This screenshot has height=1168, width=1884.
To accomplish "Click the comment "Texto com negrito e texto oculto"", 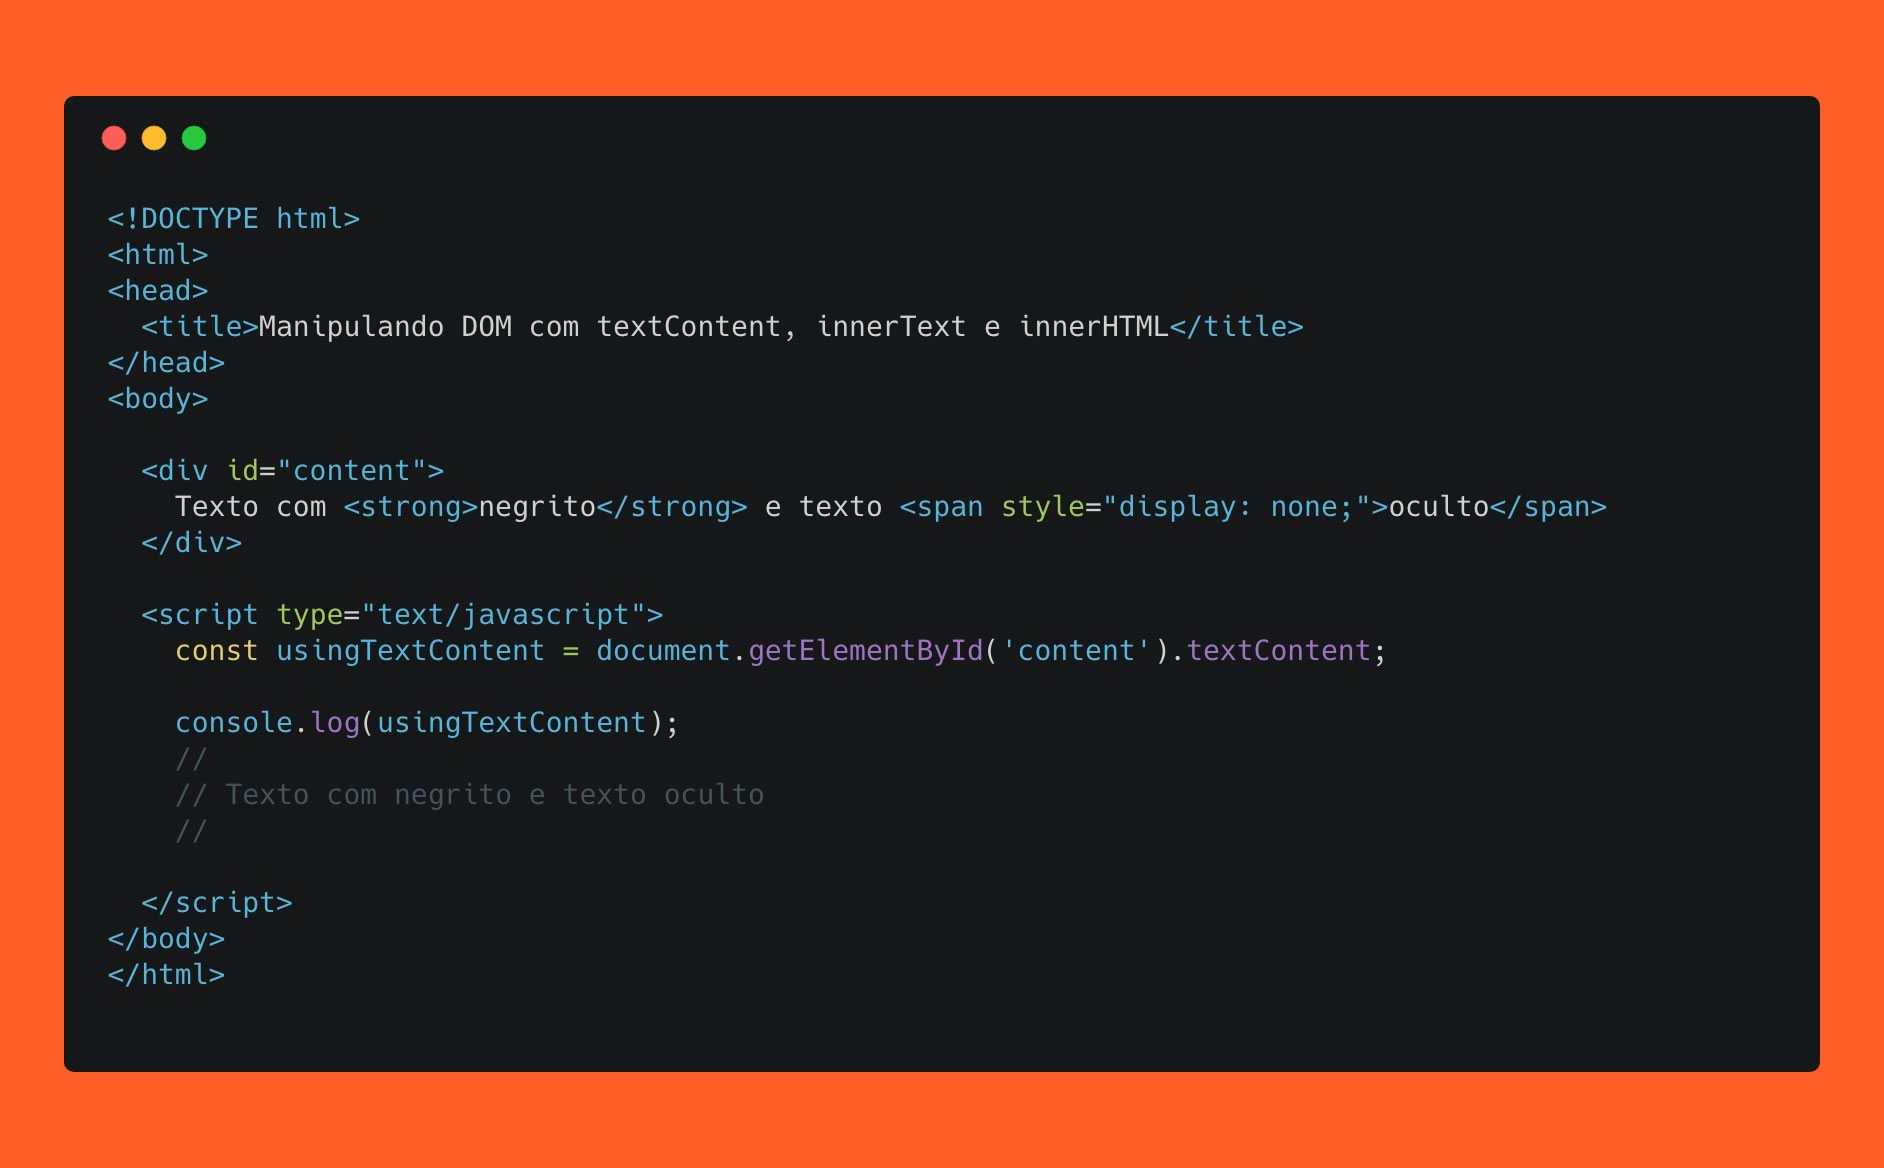I will point(494,795).
